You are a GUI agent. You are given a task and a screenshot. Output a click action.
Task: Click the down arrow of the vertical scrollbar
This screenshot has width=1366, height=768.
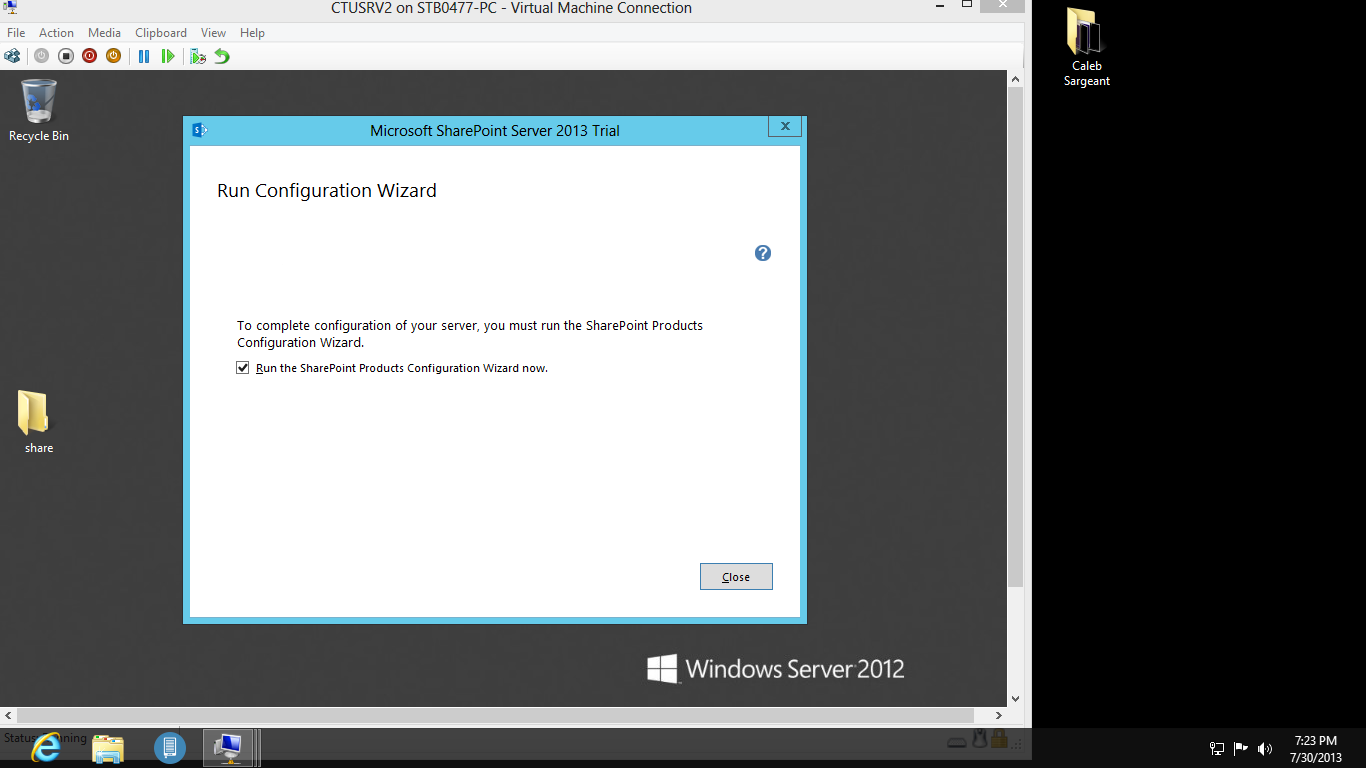1016,699
